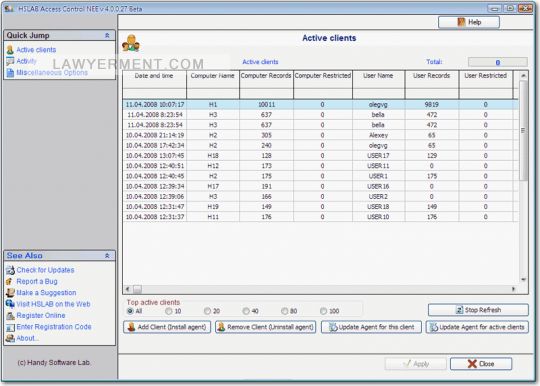Click the horizontal scrollbar left arrow
The image size is (540, 386).
click(x=128, y=289)
